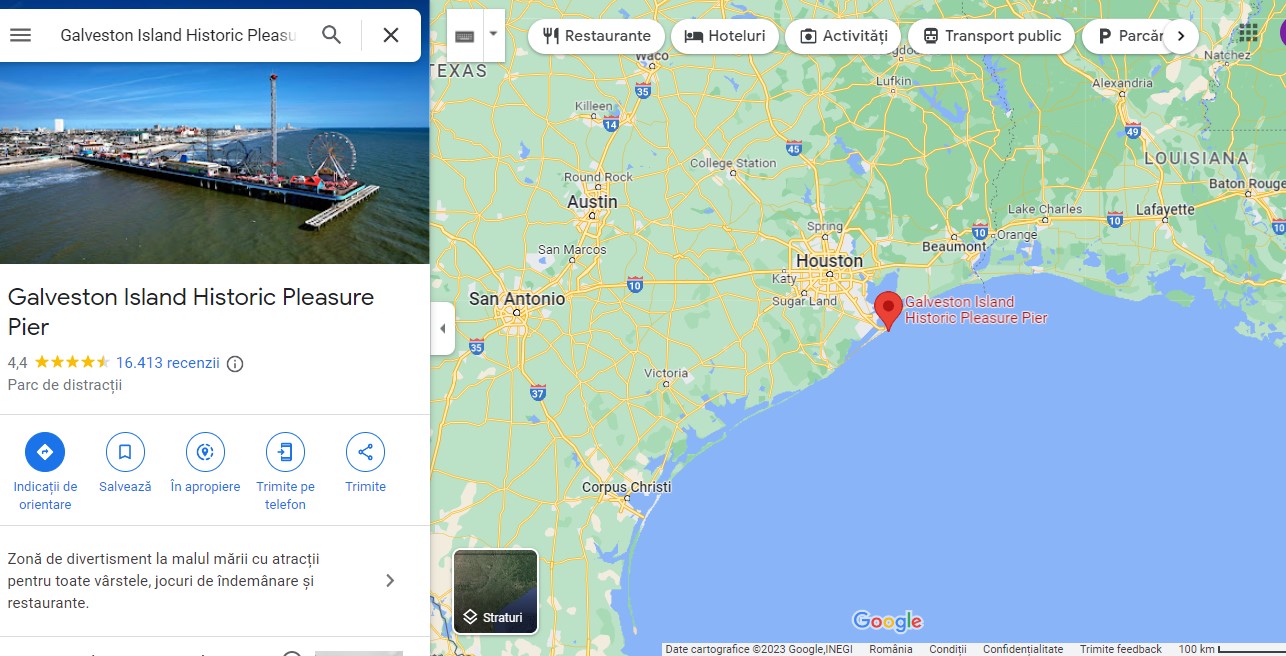This screenshot has height=656, width=1286.
Task: Open the hamburger main menu
Action: point(20,35)
